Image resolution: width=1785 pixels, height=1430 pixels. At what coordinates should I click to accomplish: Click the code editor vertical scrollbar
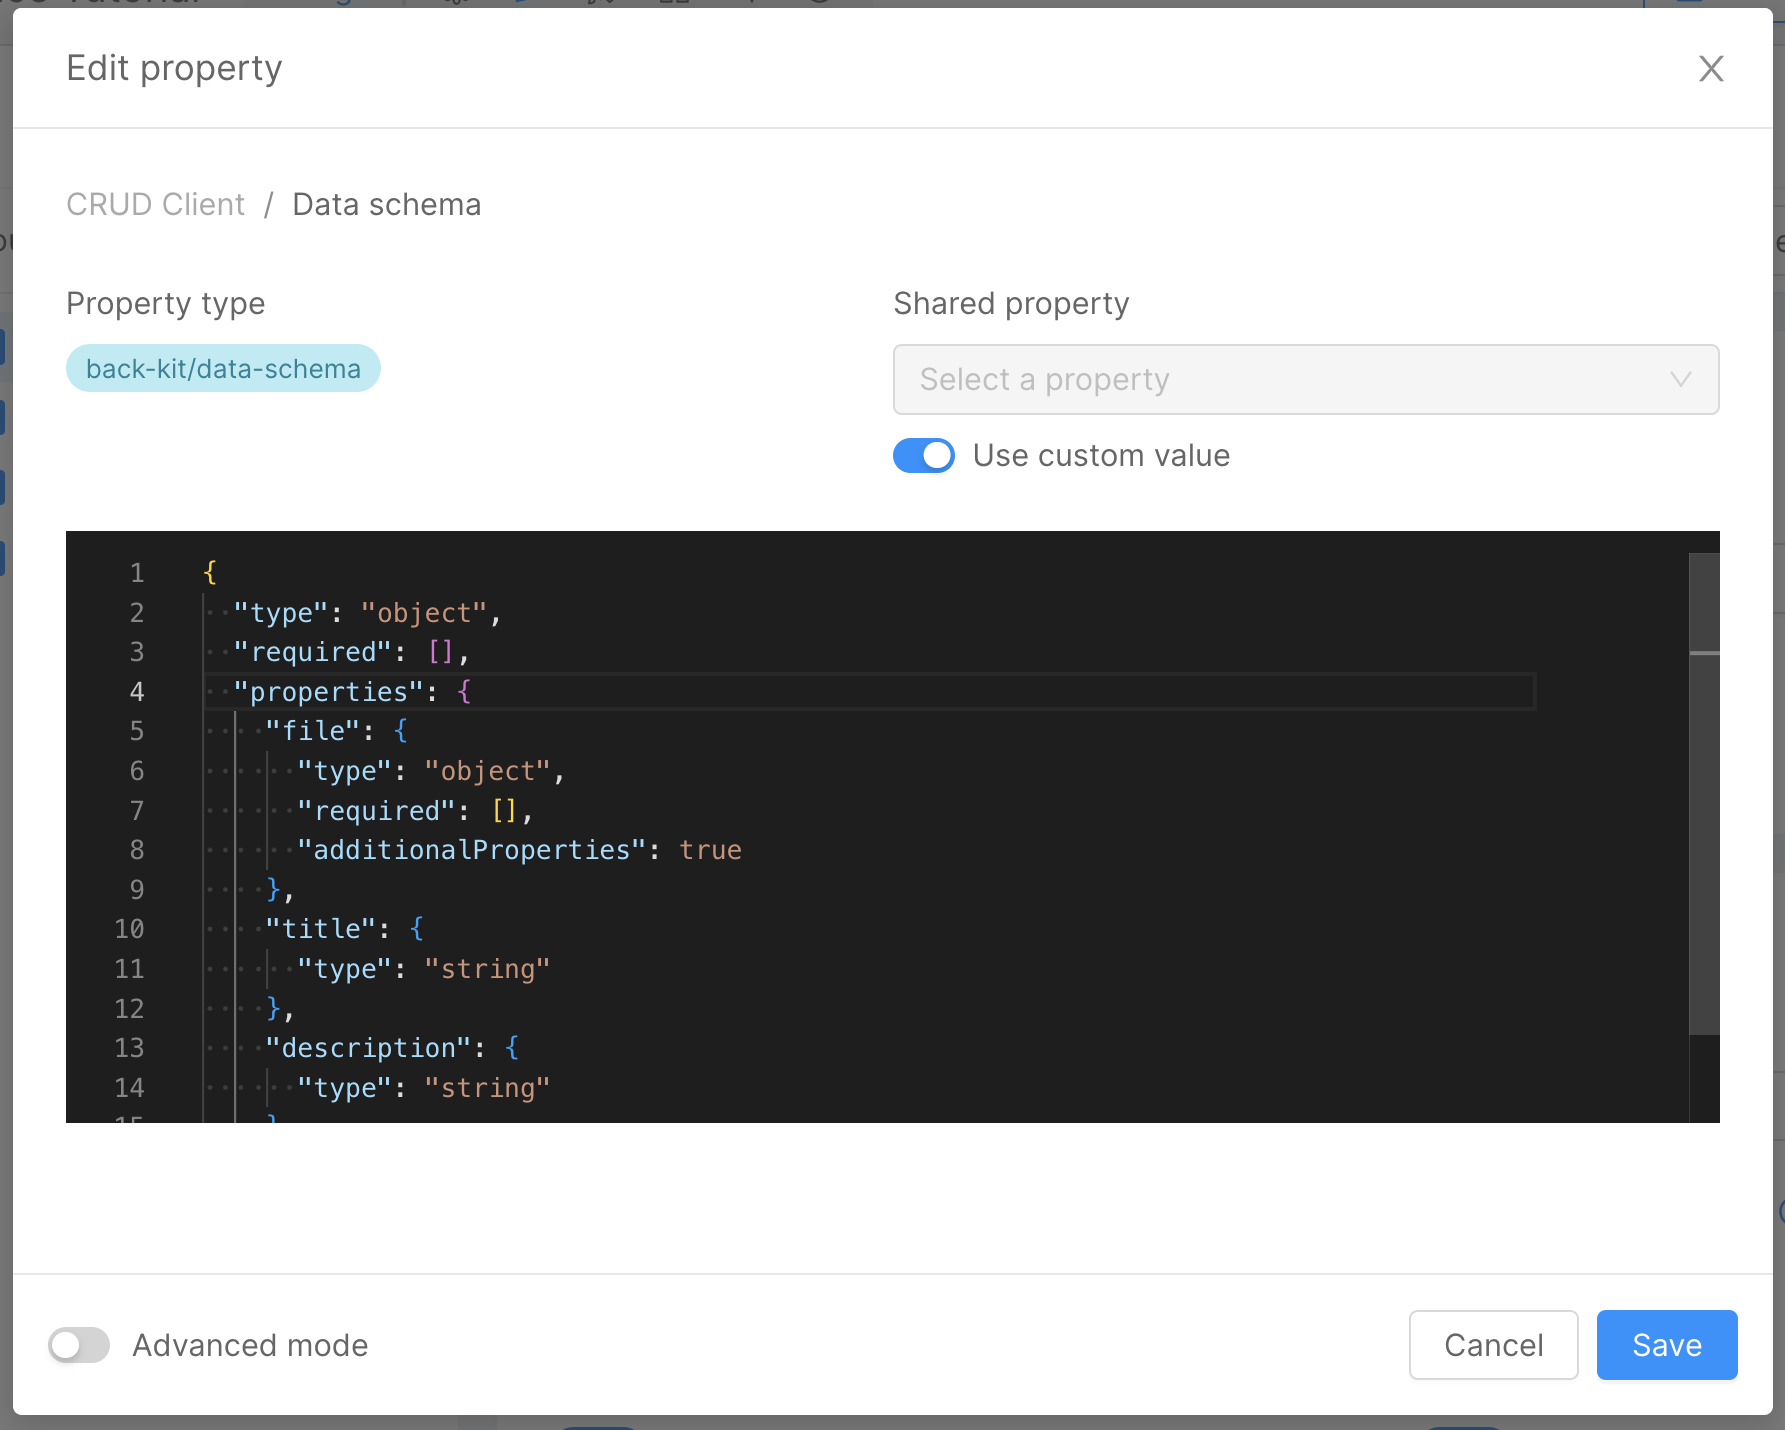pyautogui.click(x=1704, y=800)
